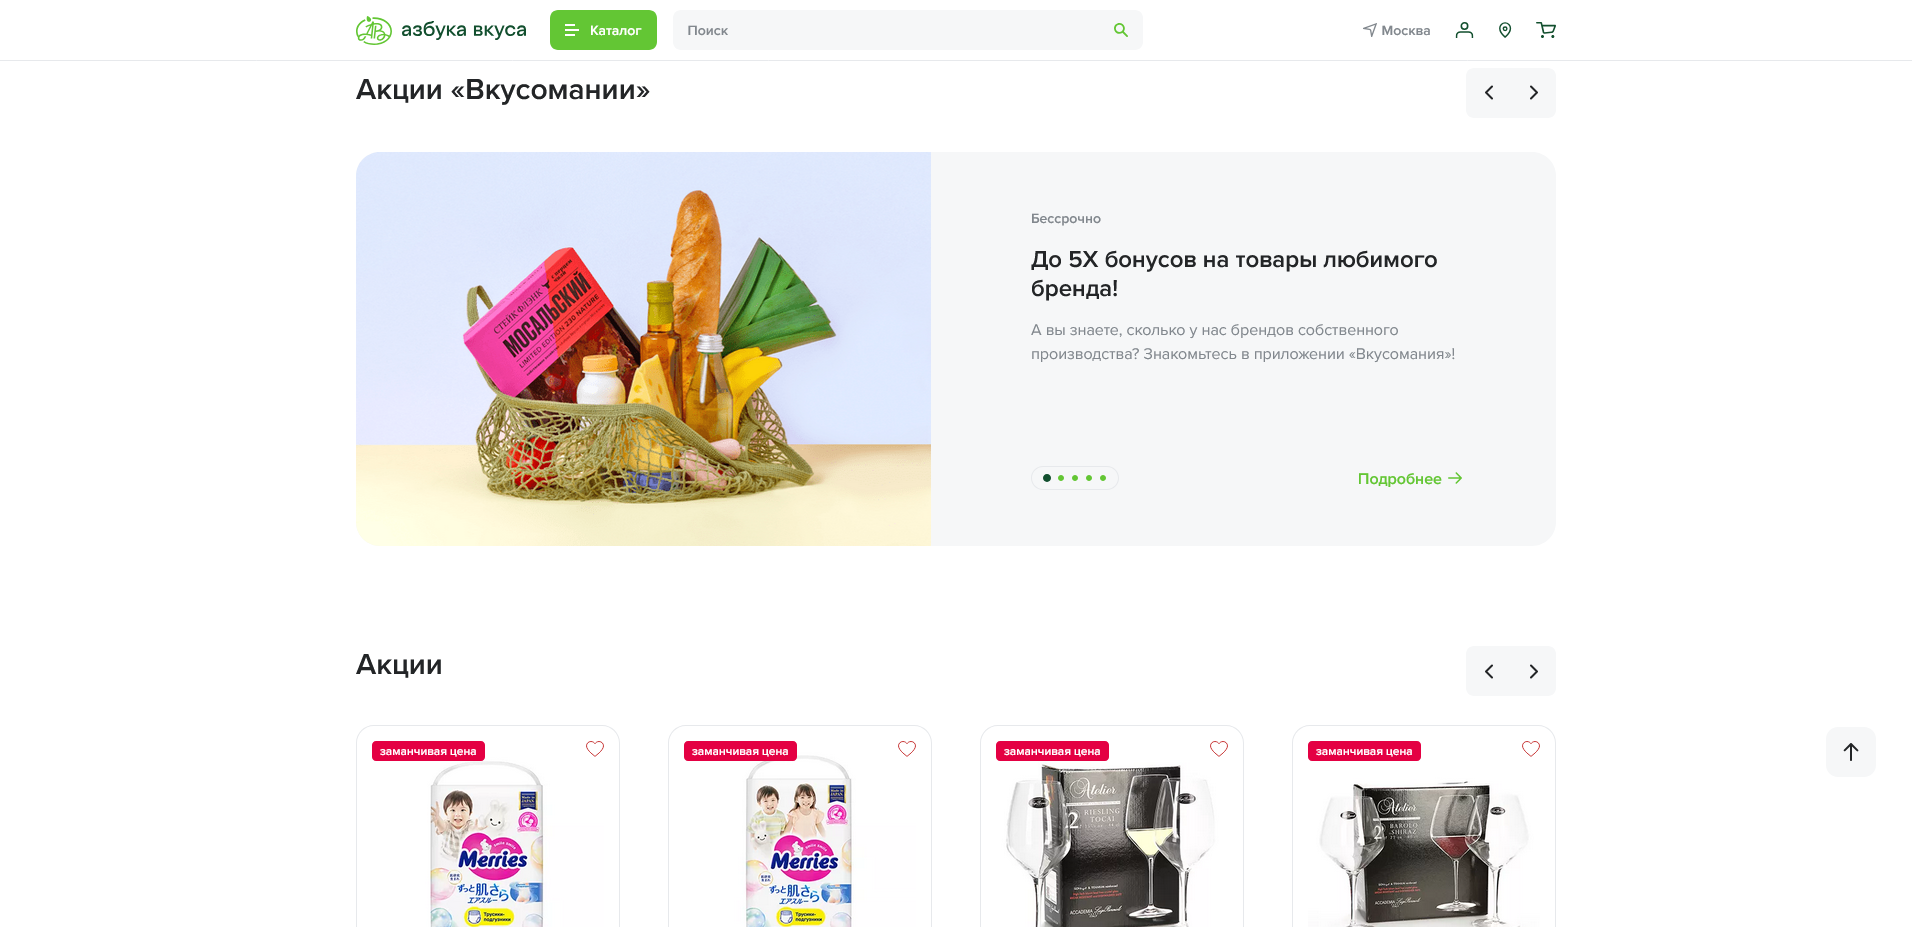
Task: Go to previous Вкусомания promo slide
Action: pyautogui.click(x=1489, y=93)
